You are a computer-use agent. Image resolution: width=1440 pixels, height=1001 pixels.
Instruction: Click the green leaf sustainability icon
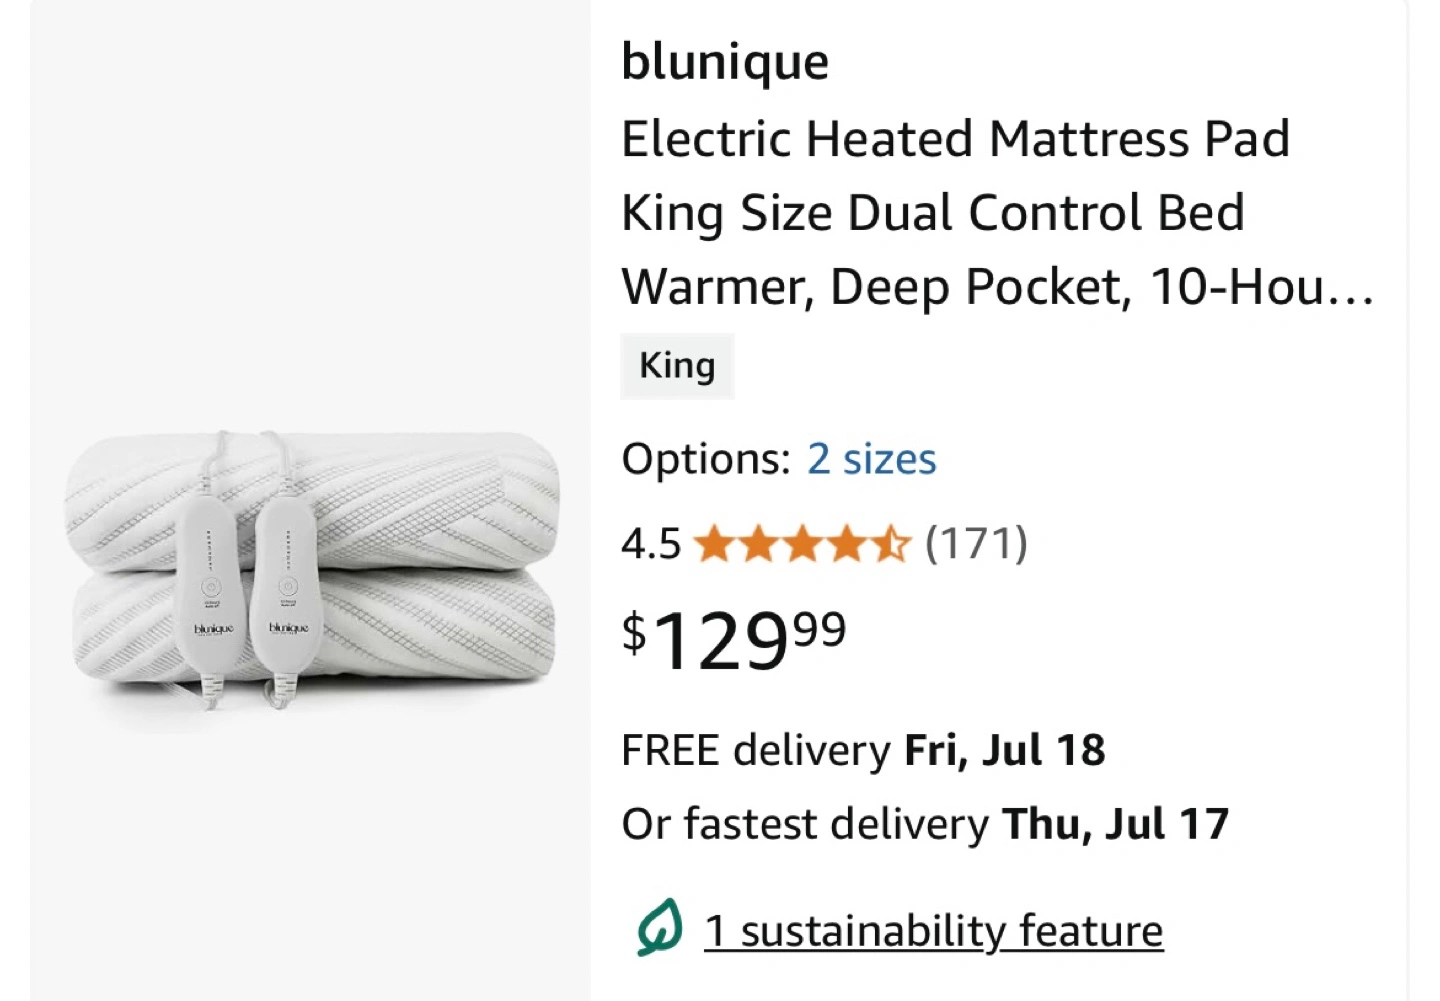660,927
